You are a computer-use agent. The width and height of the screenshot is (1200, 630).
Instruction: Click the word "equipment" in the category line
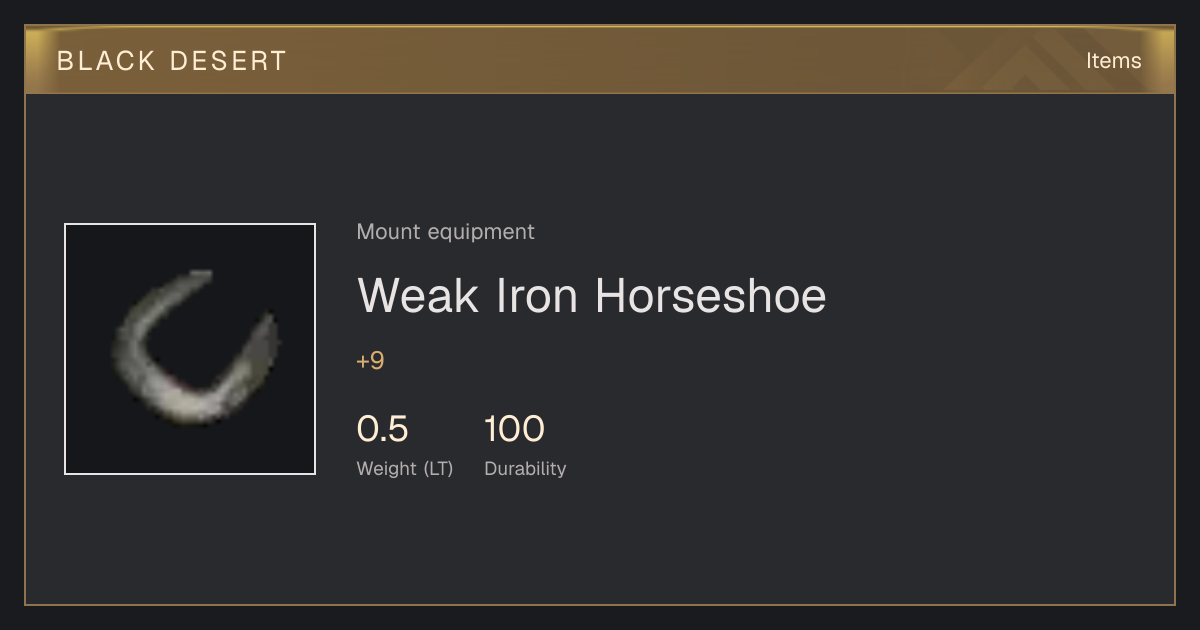[481, 232]
